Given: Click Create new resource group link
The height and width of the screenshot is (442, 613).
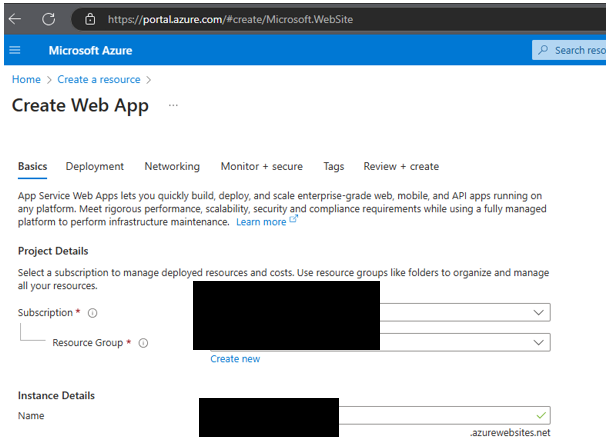Looking at the screenshot, I should pyautogui.click(x=235, y=359).
